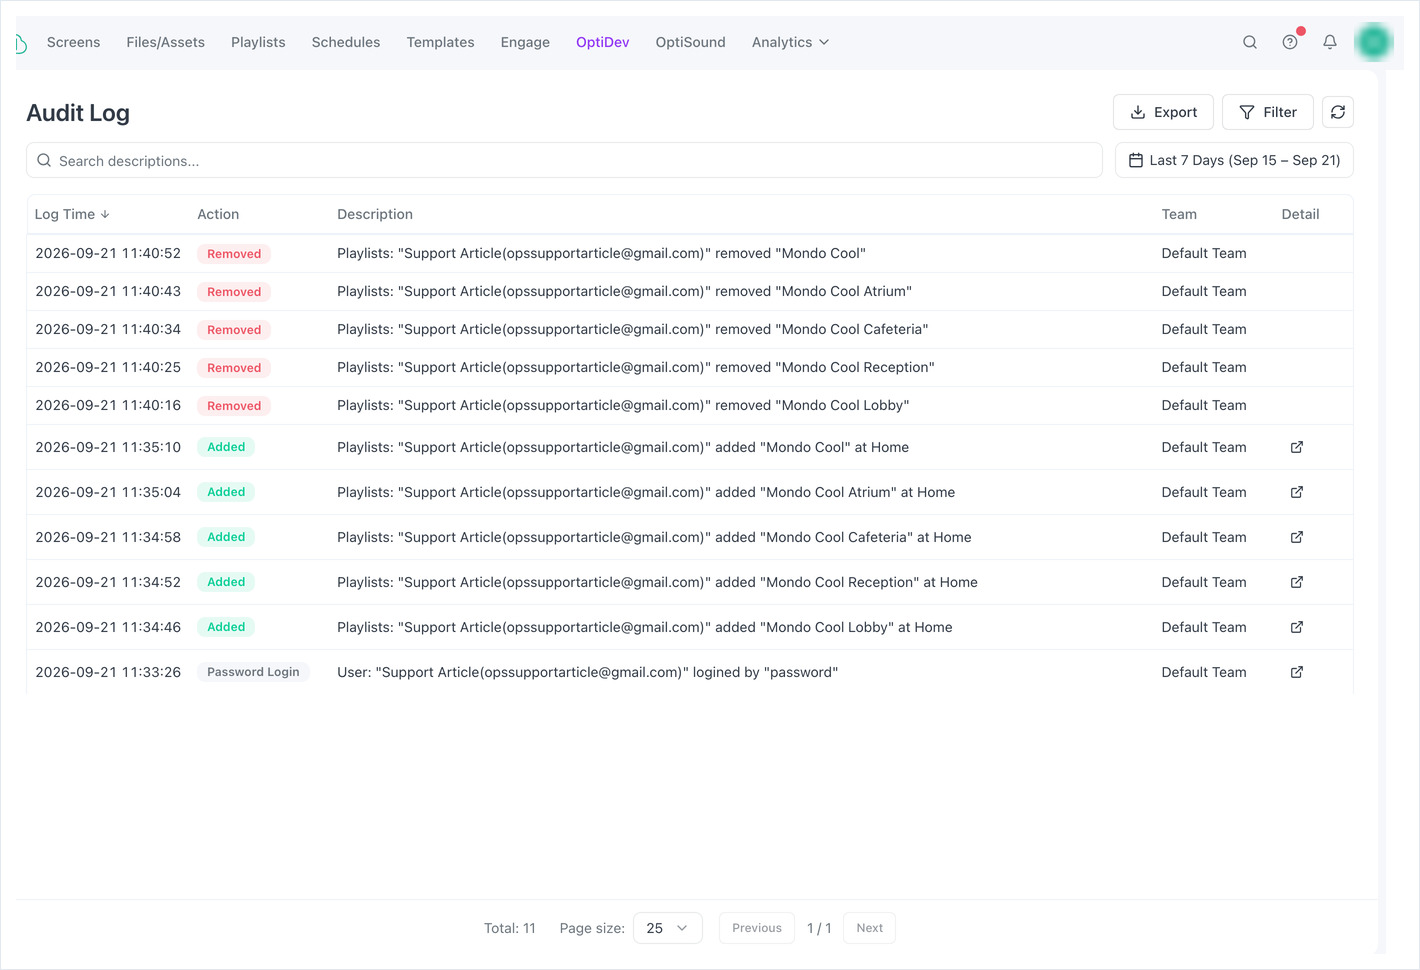Open the Filter button
Viewport: 1420px width, 970px height.
[x=1267, y=112]
